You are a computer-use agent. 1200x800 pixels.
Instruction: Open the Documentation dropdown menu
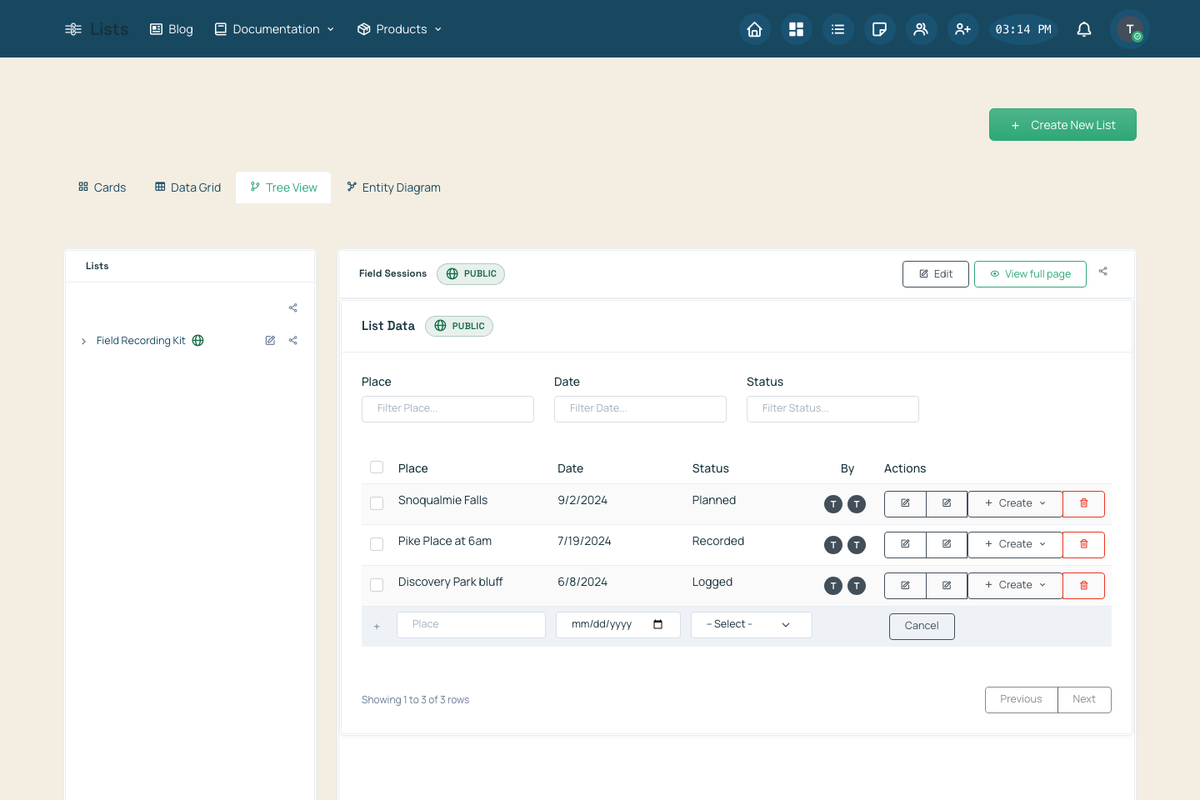(x=274, y=29)
